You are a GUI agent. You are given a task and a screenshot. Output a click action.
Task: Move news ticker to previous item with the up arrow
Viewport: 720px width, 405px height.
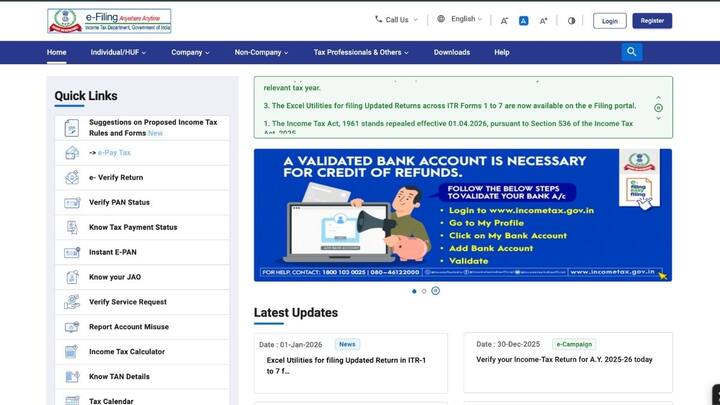658,98
